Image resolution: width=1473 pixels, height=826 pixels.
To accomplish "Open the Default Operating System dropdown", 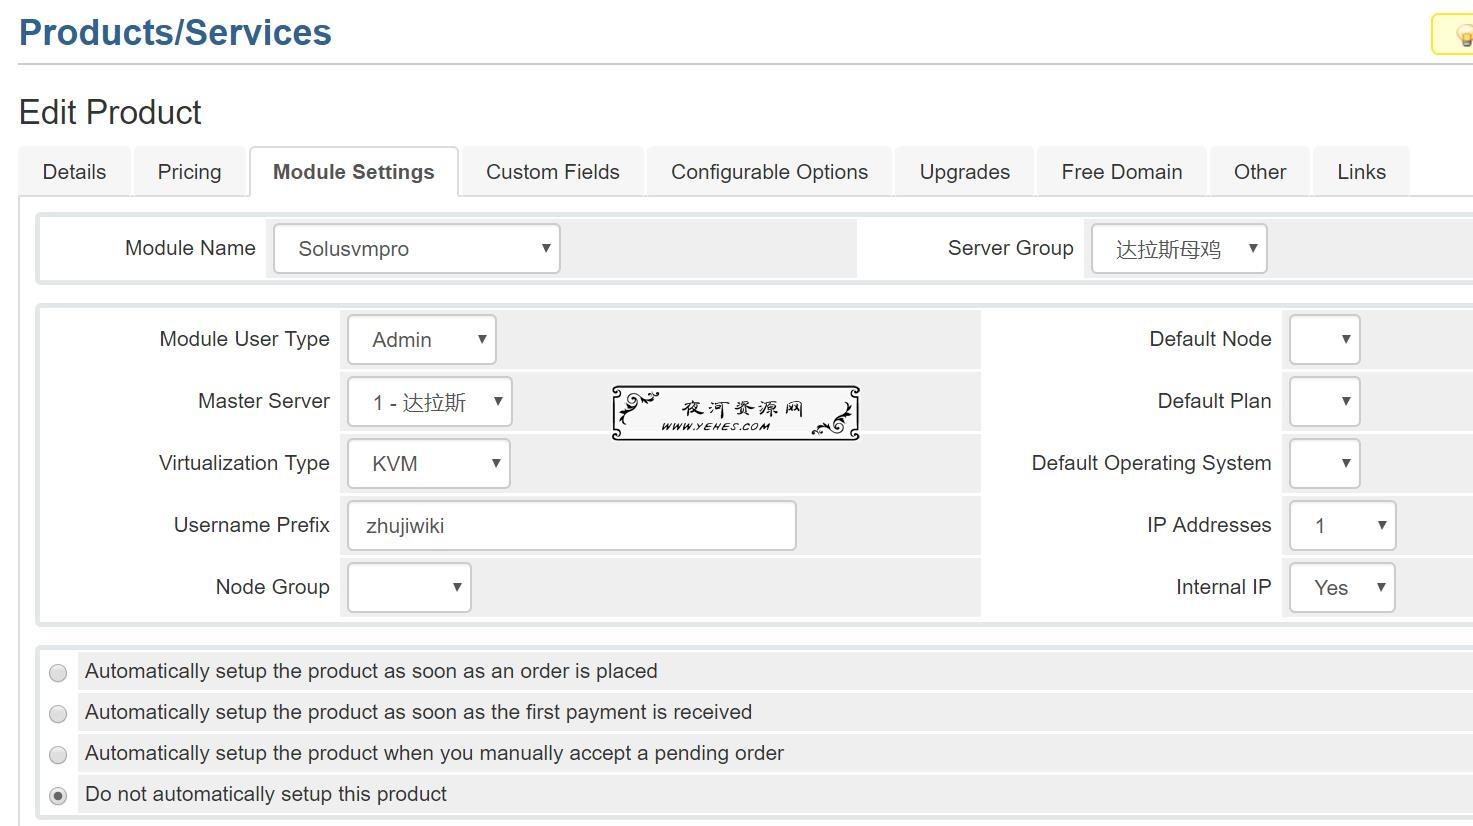I will pos(1325,463).
